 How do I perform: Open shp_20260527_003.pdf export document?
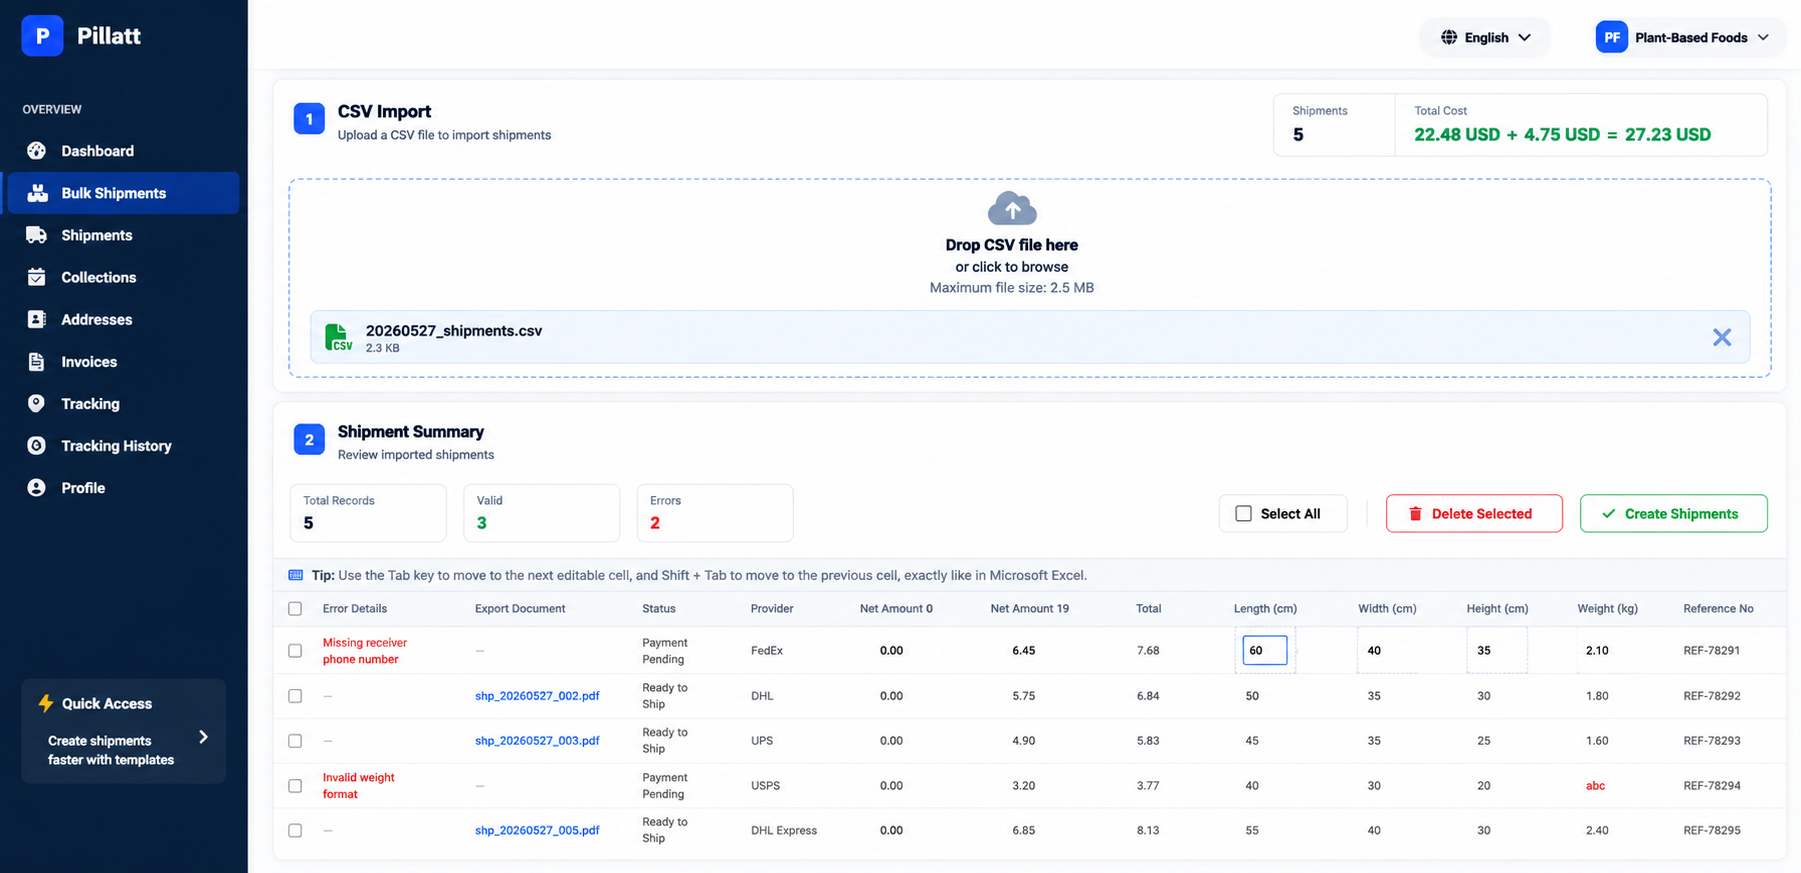537,741
